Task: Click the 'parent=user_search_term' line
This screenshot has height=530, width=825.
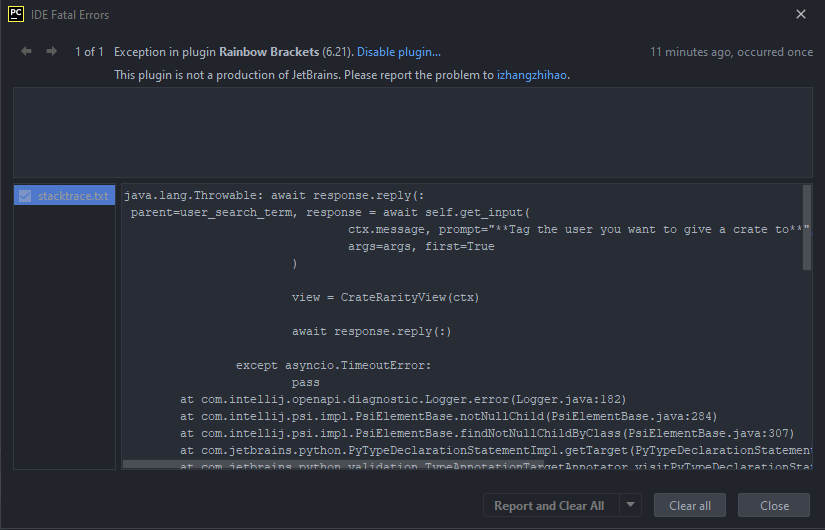Action: (x=330, y=213)
